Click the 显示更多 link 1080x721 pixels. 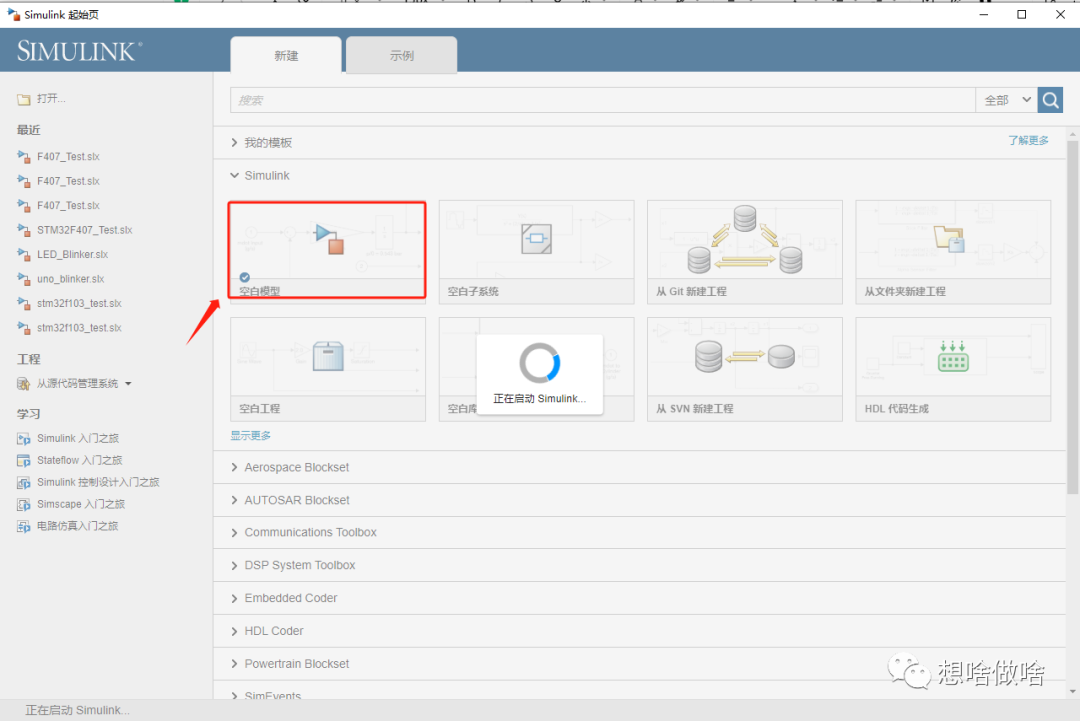pos(251,435)
